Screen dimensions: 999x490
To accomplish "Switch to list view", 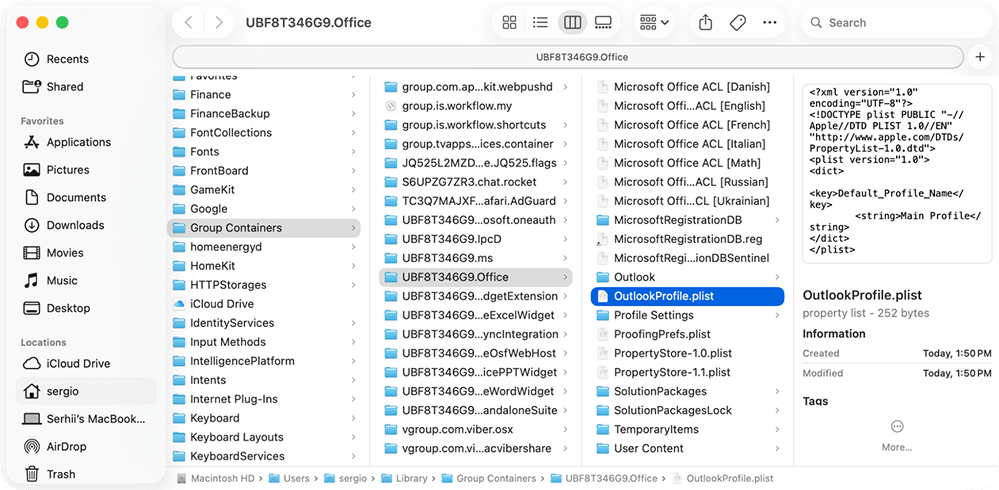I will tap(540, 23).
